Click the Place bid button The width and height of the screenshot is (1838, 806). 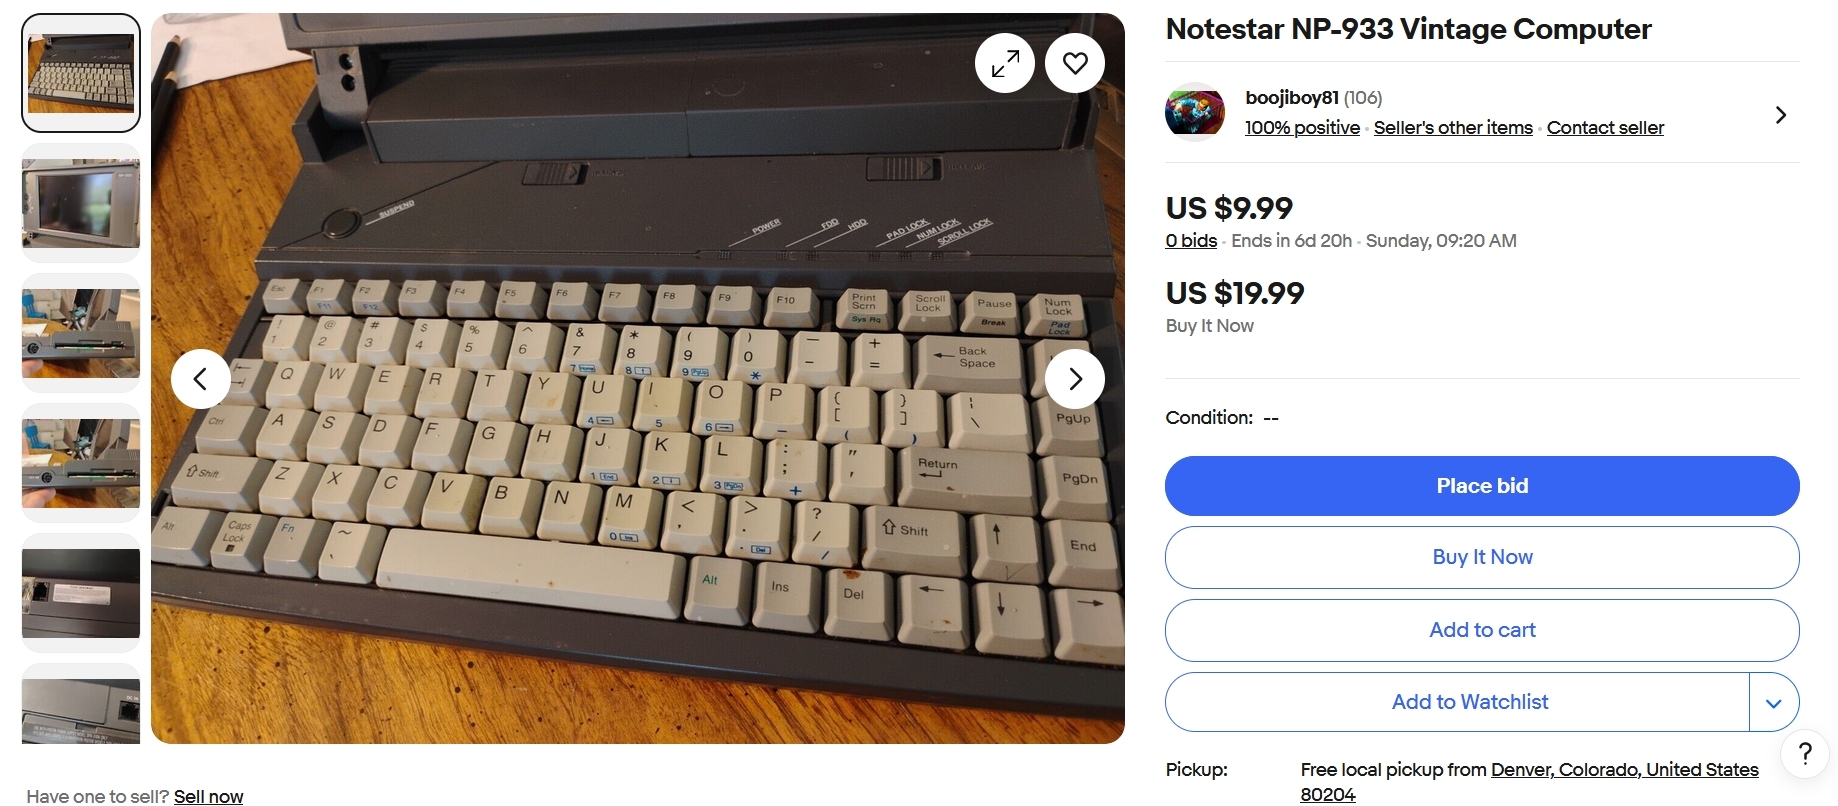click(x=1482, y=486)
